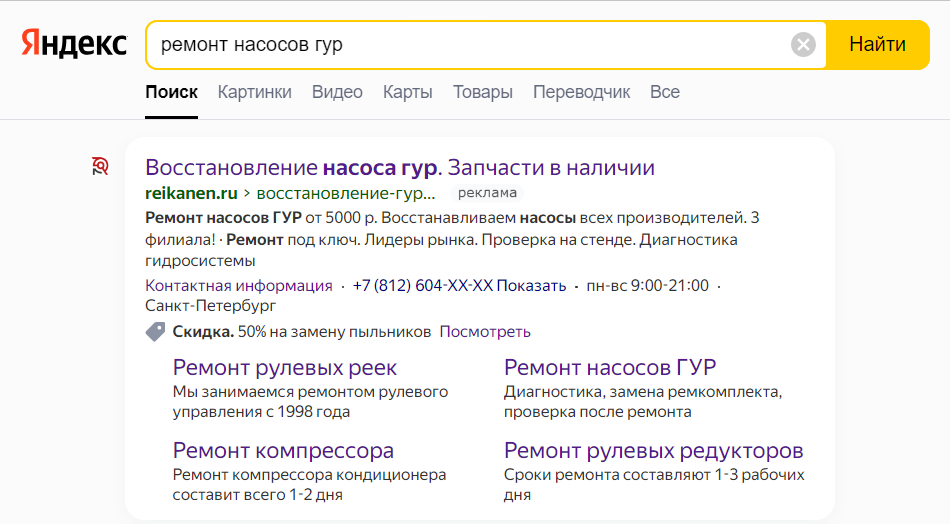Open the Переводчик tab

(581, 92)
